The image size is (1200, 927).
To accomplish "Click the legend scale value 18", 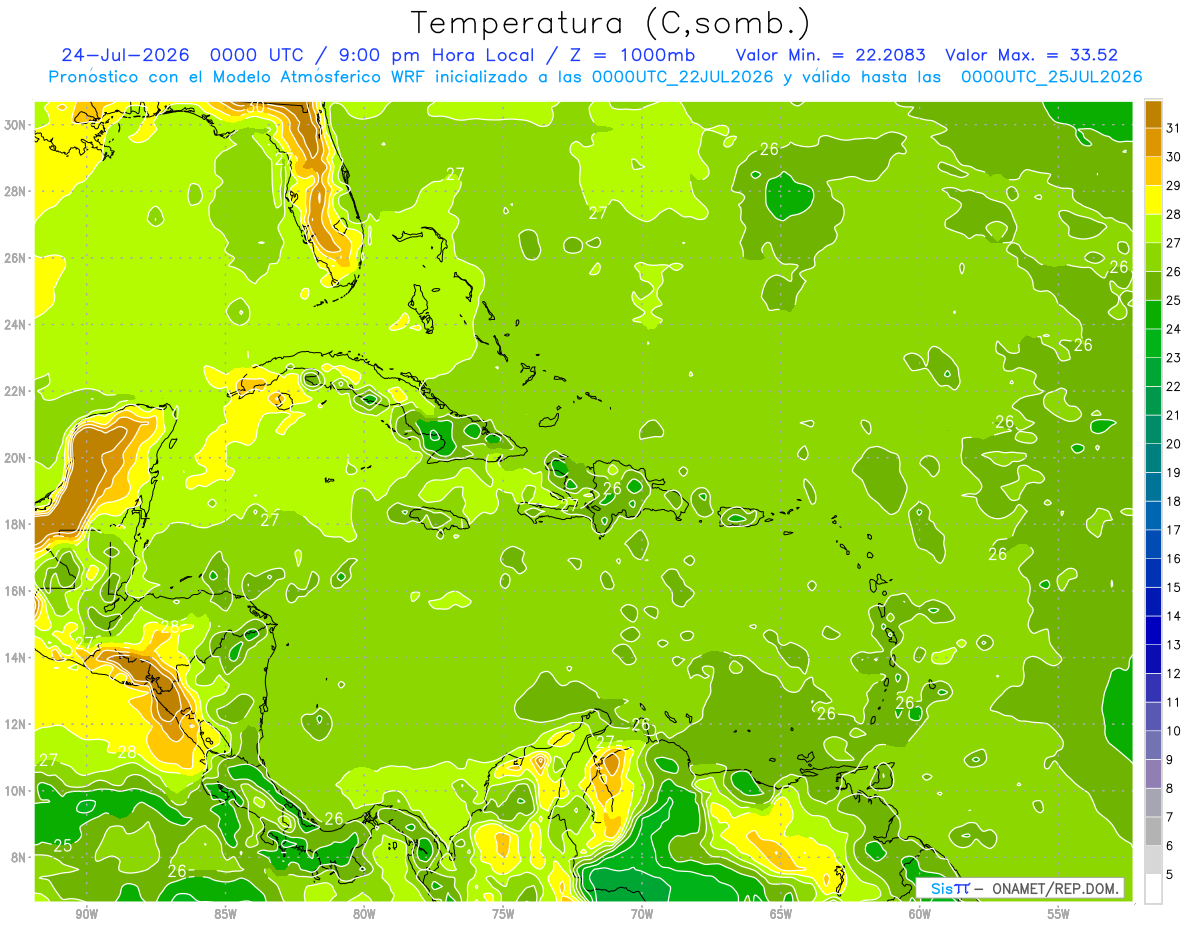I will click(1174, 501).
